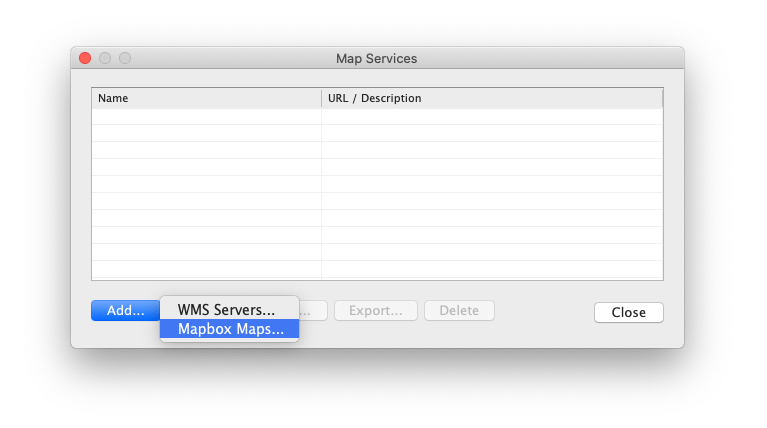Select the first empty row's URL cell
767x428 pixels.
coord(490,116)
